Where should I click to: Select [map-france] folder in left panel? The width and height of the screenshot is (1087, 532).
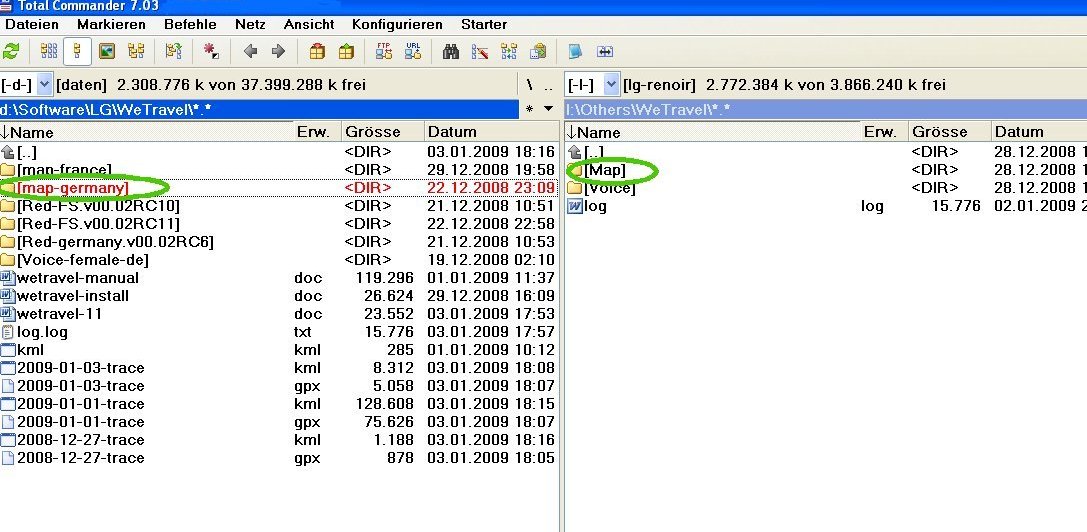point(279,170)
